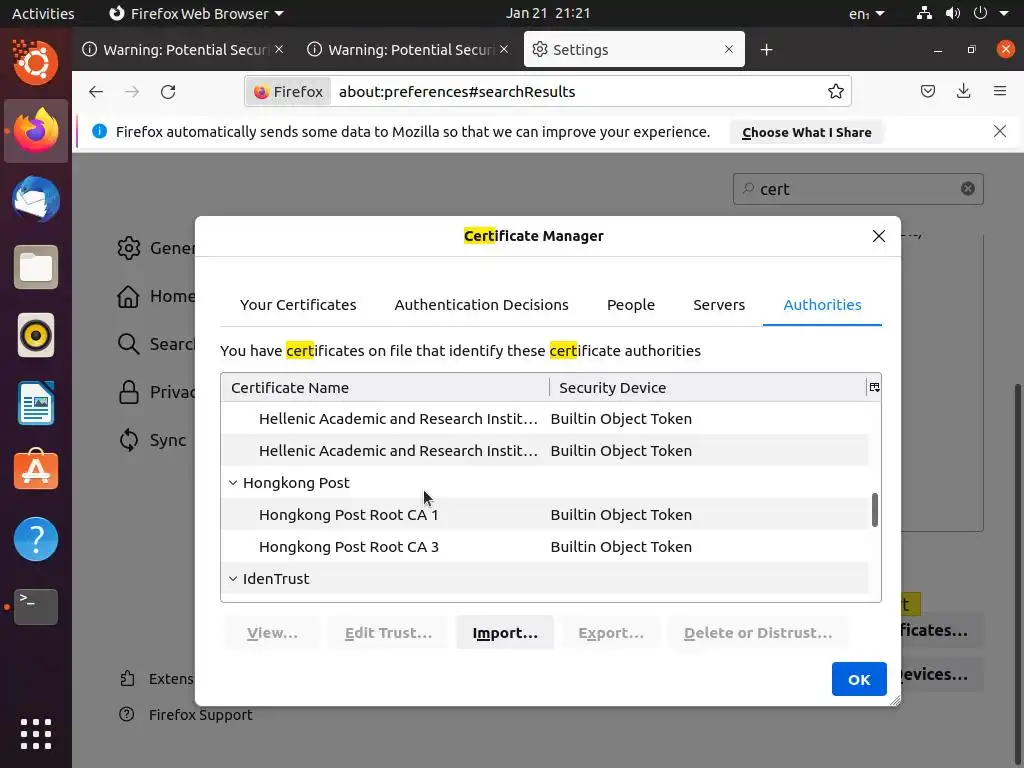Open the network status indicator
The width and height of the screenshot is (1024, 768).
(924, 13)
